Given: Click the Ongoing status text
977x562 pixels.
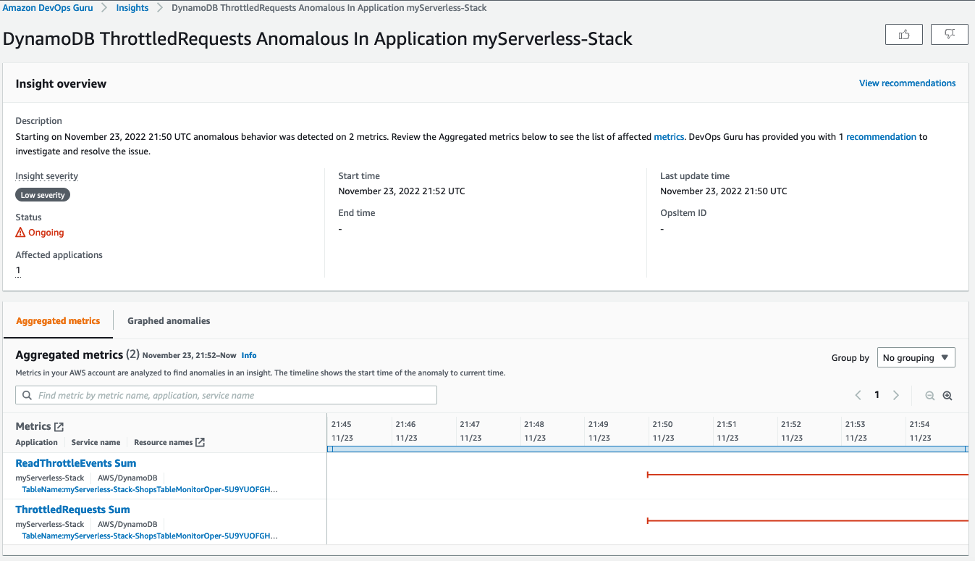Looking at the screenshot, I should [x=46, y=232].
